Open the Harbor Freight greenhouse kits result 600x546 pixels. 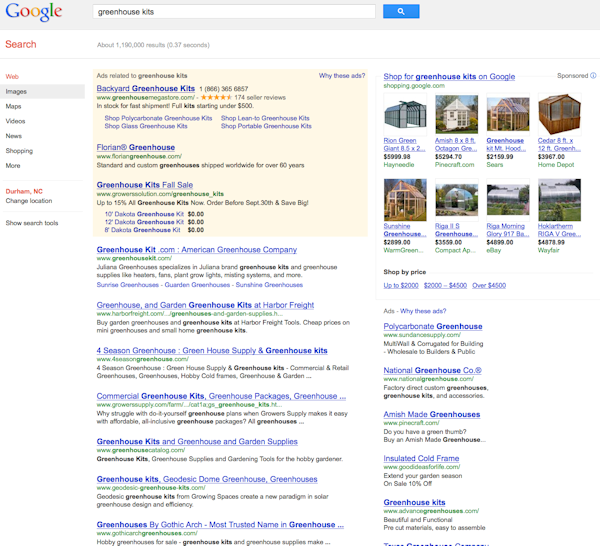pyautogui.click(x=205, y=305)
